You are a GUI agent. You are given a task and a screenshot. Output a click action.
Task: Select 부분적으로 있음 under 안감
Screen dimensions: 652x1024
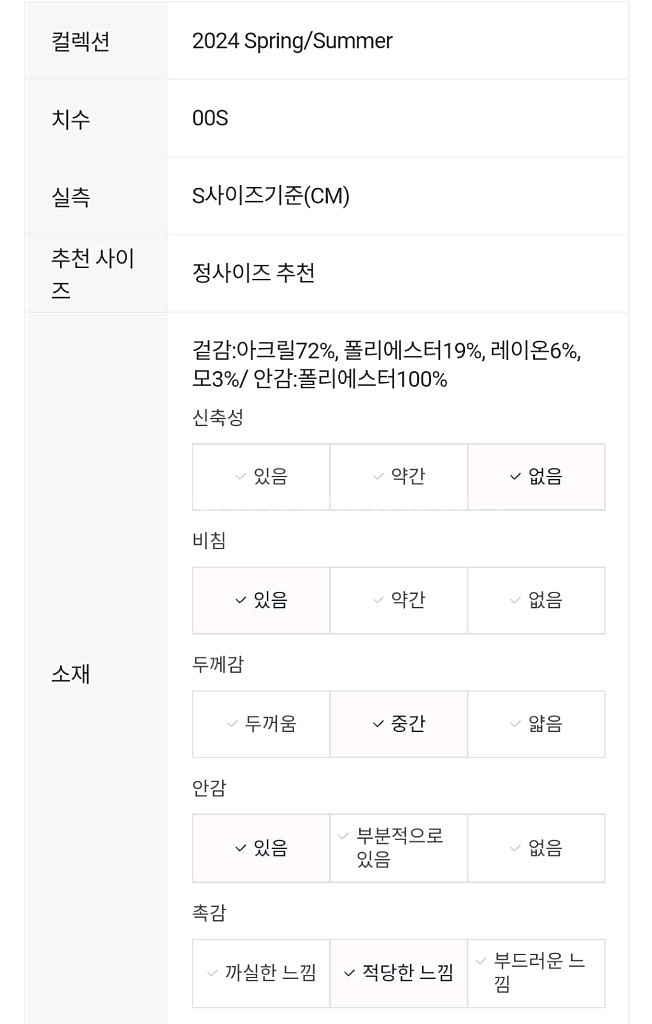[x=398, y=848]
